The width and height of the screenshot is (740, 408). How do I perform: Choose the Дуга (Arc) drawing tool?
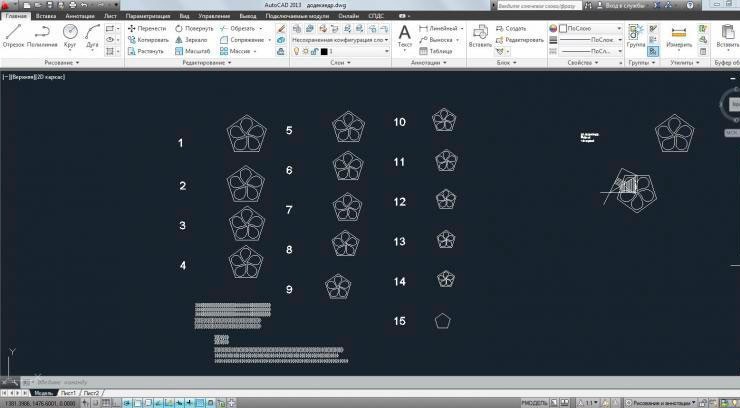pyautogui.click(x=93, y=35)
